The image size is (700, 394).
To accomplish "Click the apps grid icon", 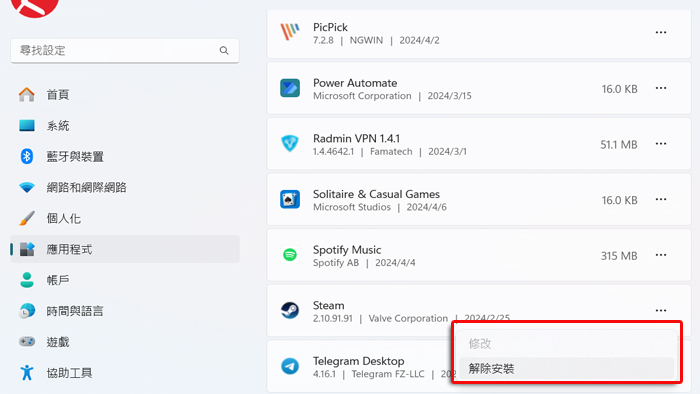I will click(x=27, y=249).
